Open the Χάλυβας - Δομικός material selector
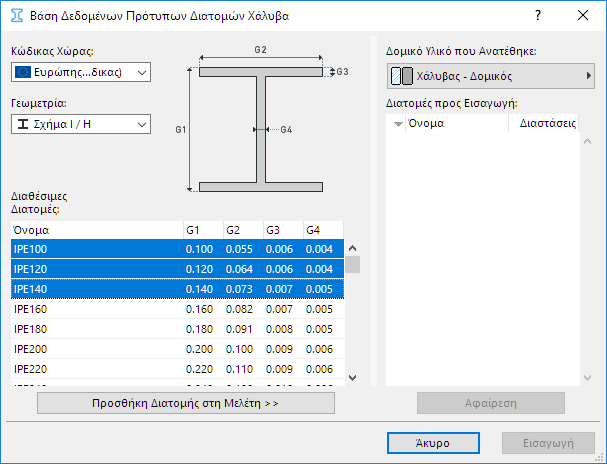The width and height of the screenshot is (607, 464). click(490, 76)
